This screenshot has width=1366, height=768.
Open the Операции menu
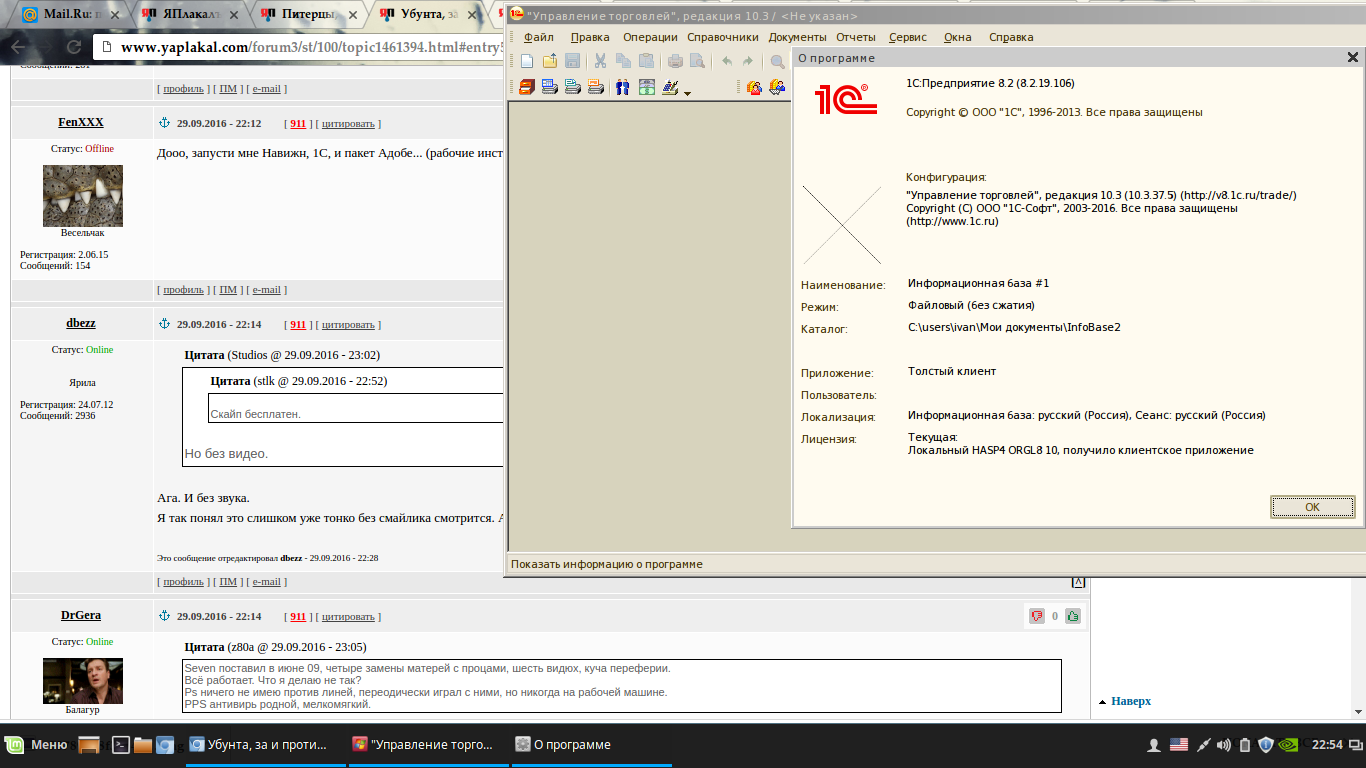coord(650,37)
